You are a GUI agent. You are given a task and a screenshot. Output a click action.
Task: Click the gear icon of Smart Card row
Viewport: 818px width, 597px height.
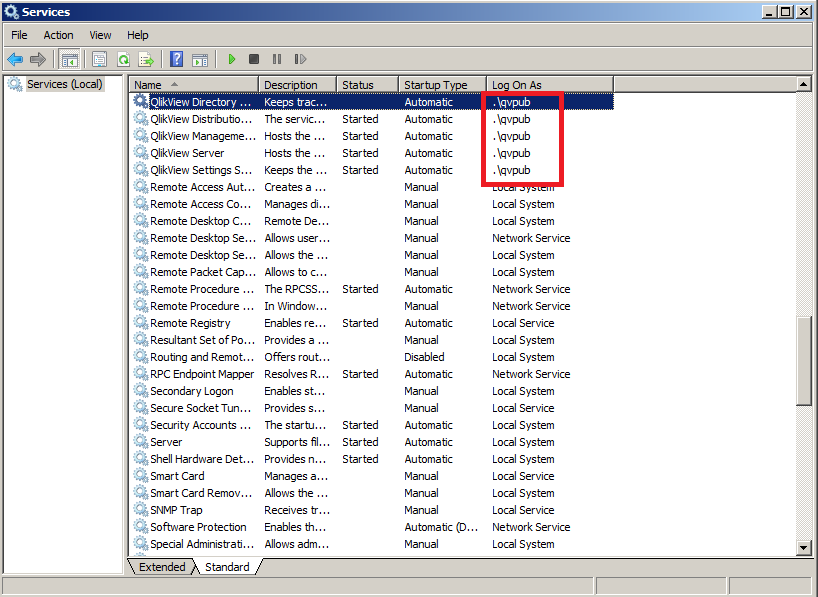click(x=140, y=475)
